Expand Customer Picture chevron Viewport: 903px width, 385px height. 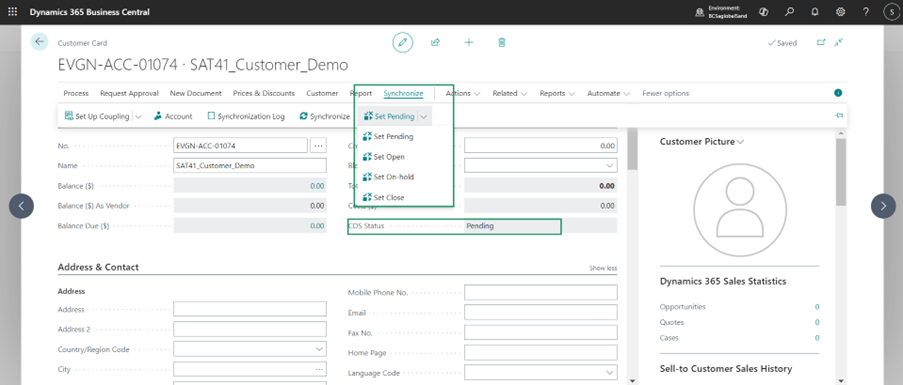tap(741, 142)
